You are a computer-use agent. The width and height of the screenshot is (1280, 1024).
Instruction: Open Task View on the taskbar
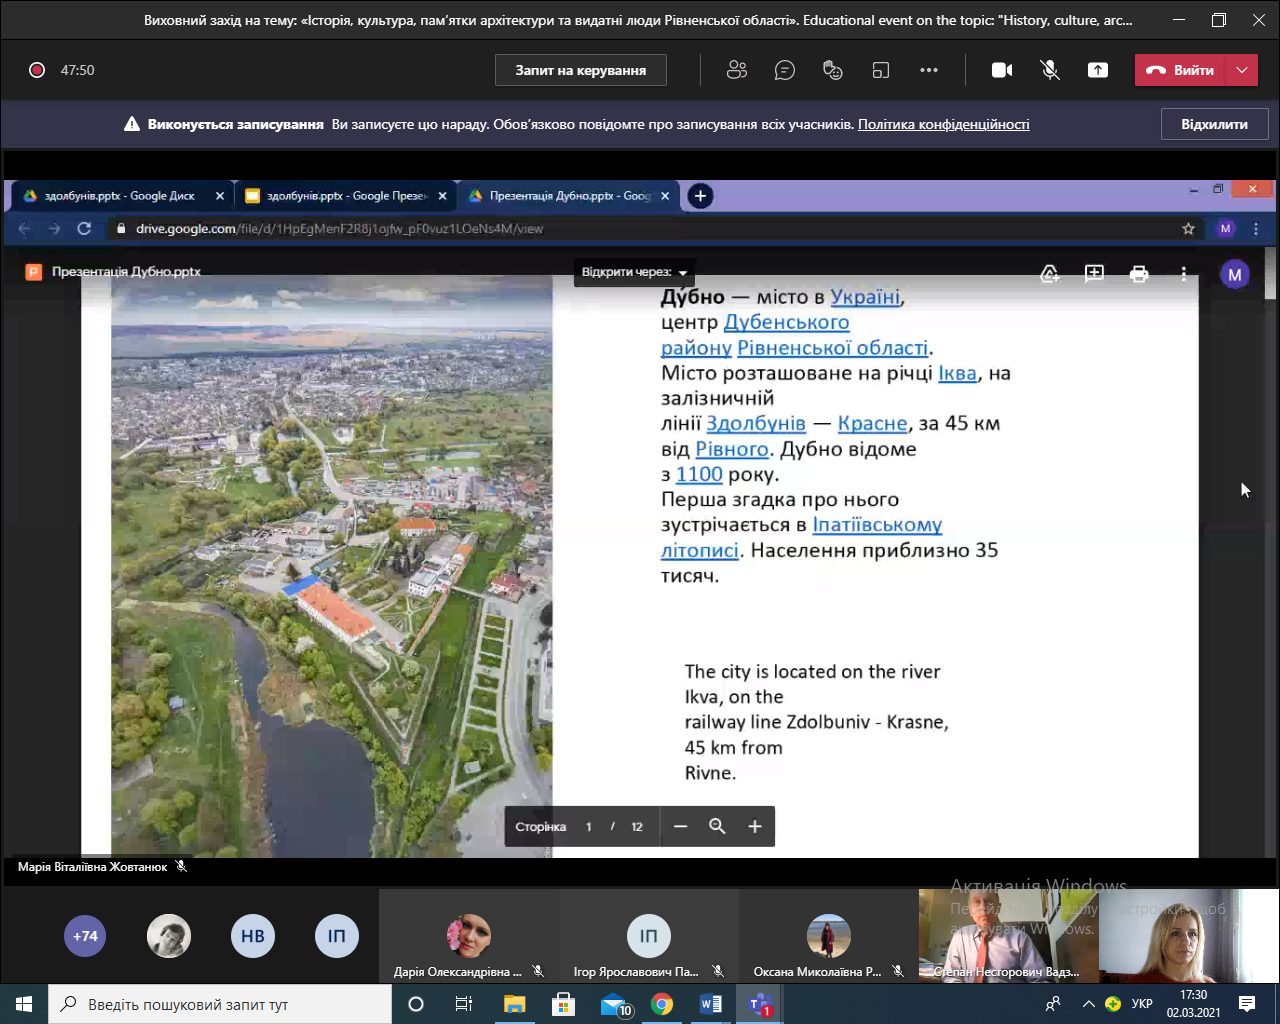(464, 1004)
